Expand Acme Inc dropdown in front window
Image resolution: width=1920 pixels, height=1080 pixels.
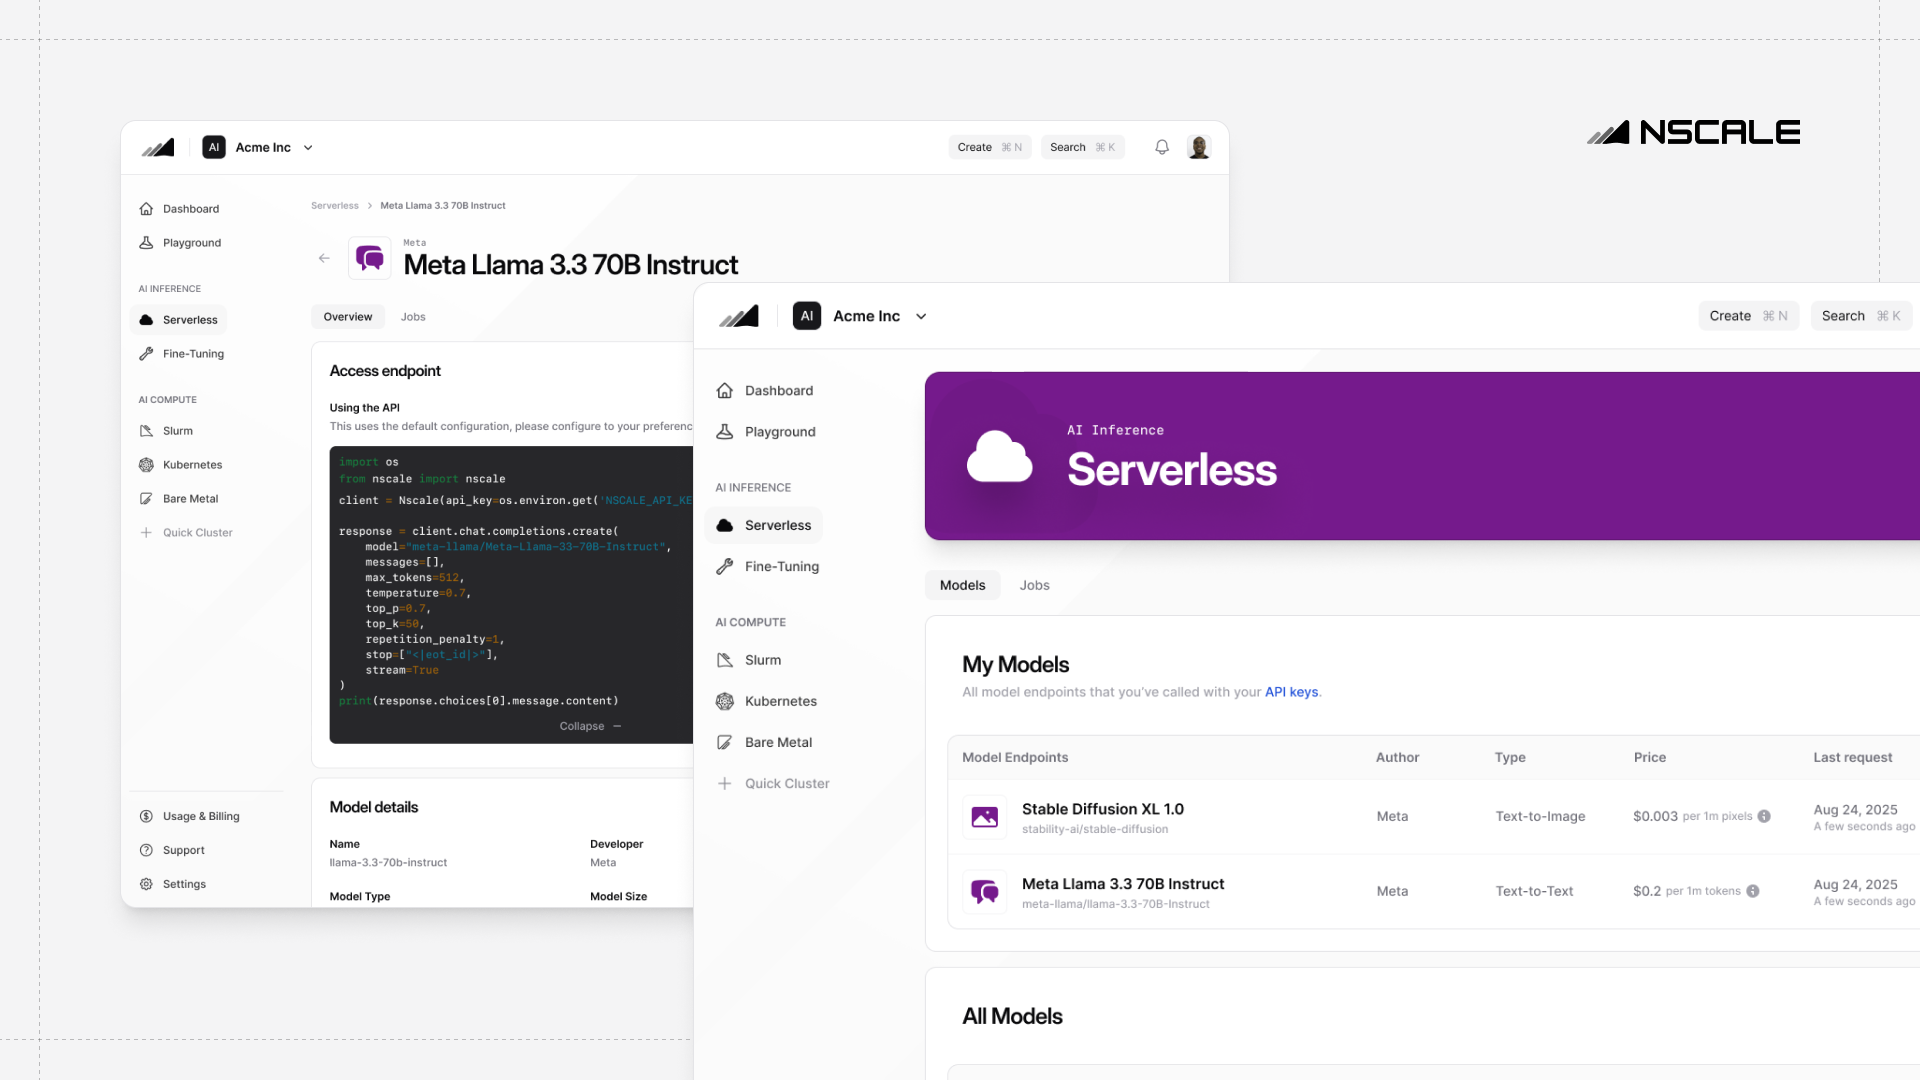coord(921,316)
